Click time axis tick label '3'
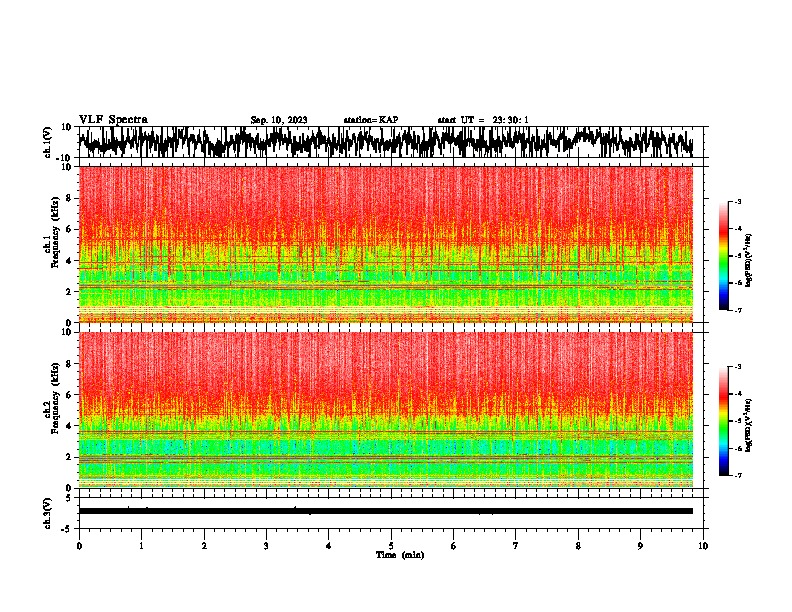Screen dimensions: 792x612 pyautogui.click(x=266, y=546)
